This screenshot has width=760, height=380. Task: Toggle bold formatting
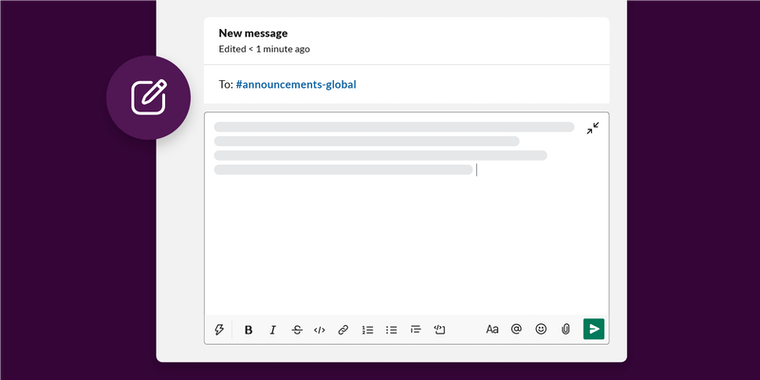tap(249, 330)
